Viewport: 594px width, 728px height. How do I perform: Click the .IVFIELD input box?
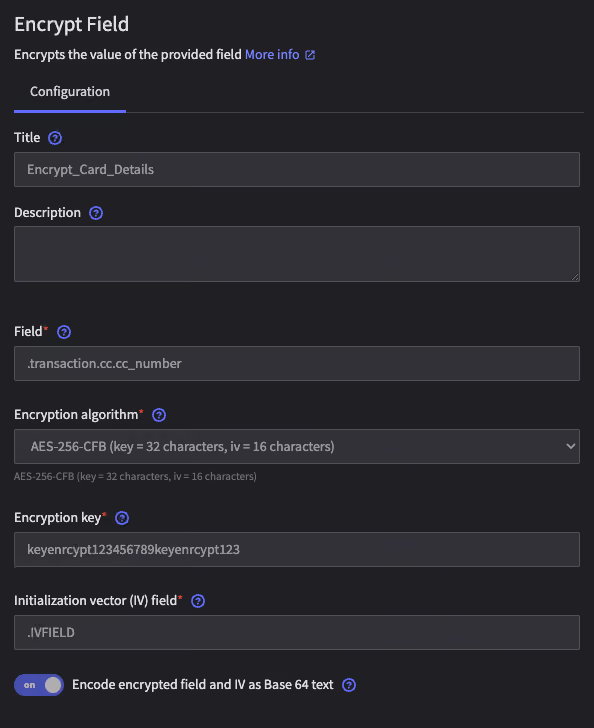297,633
